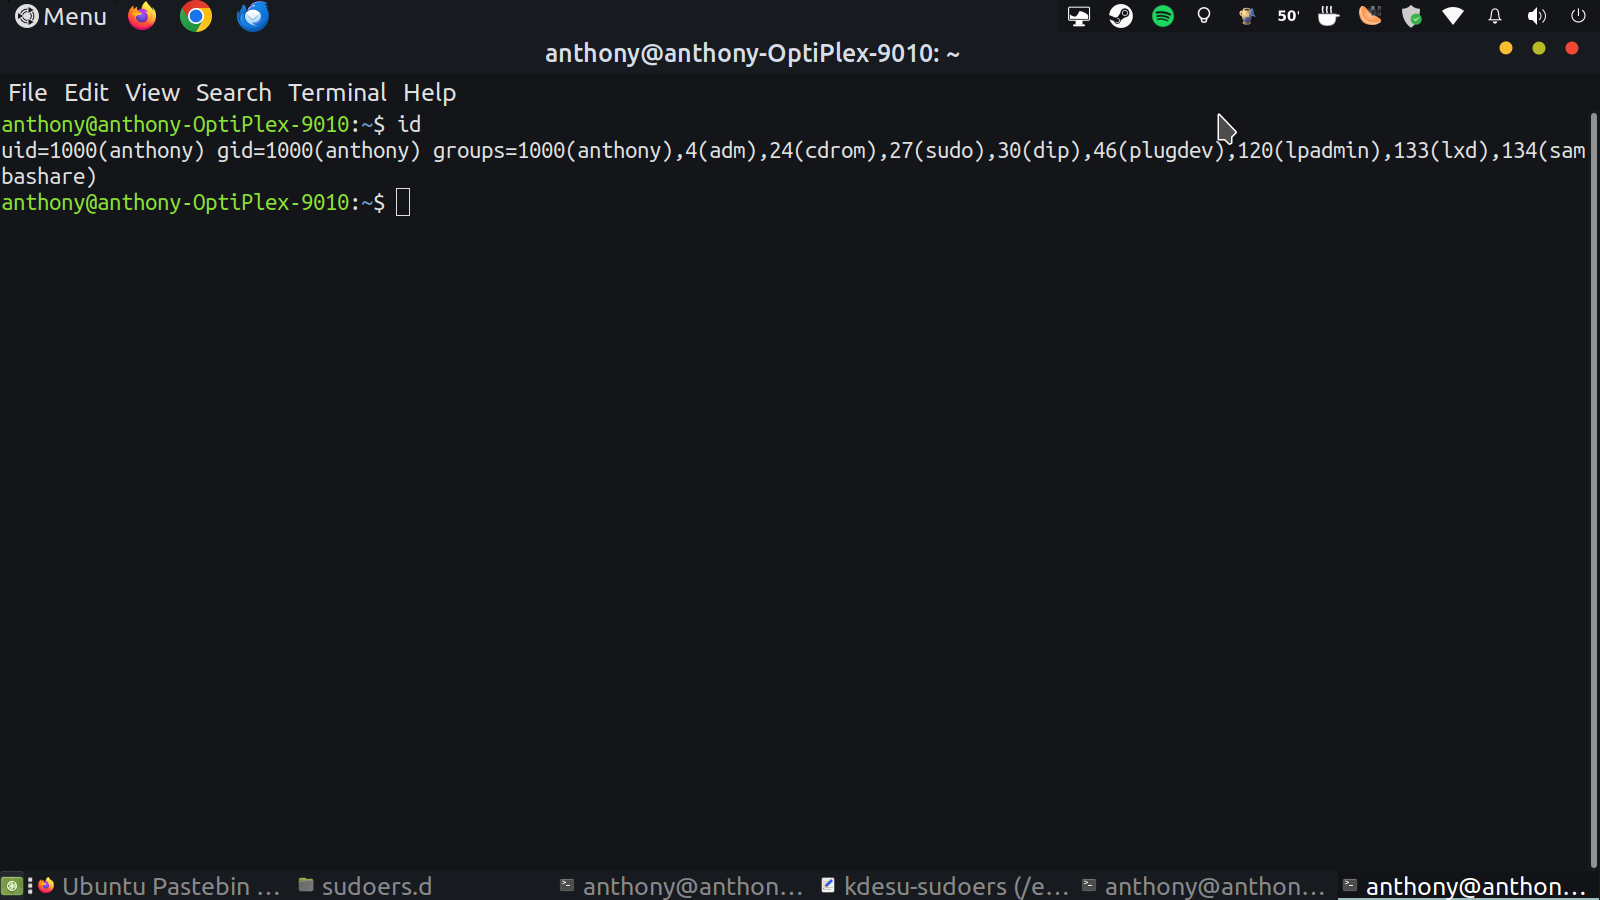Open the Edit menu in terminal
Image resolution: width=1600 pixels, height=900 pixels.
[86, 93]
